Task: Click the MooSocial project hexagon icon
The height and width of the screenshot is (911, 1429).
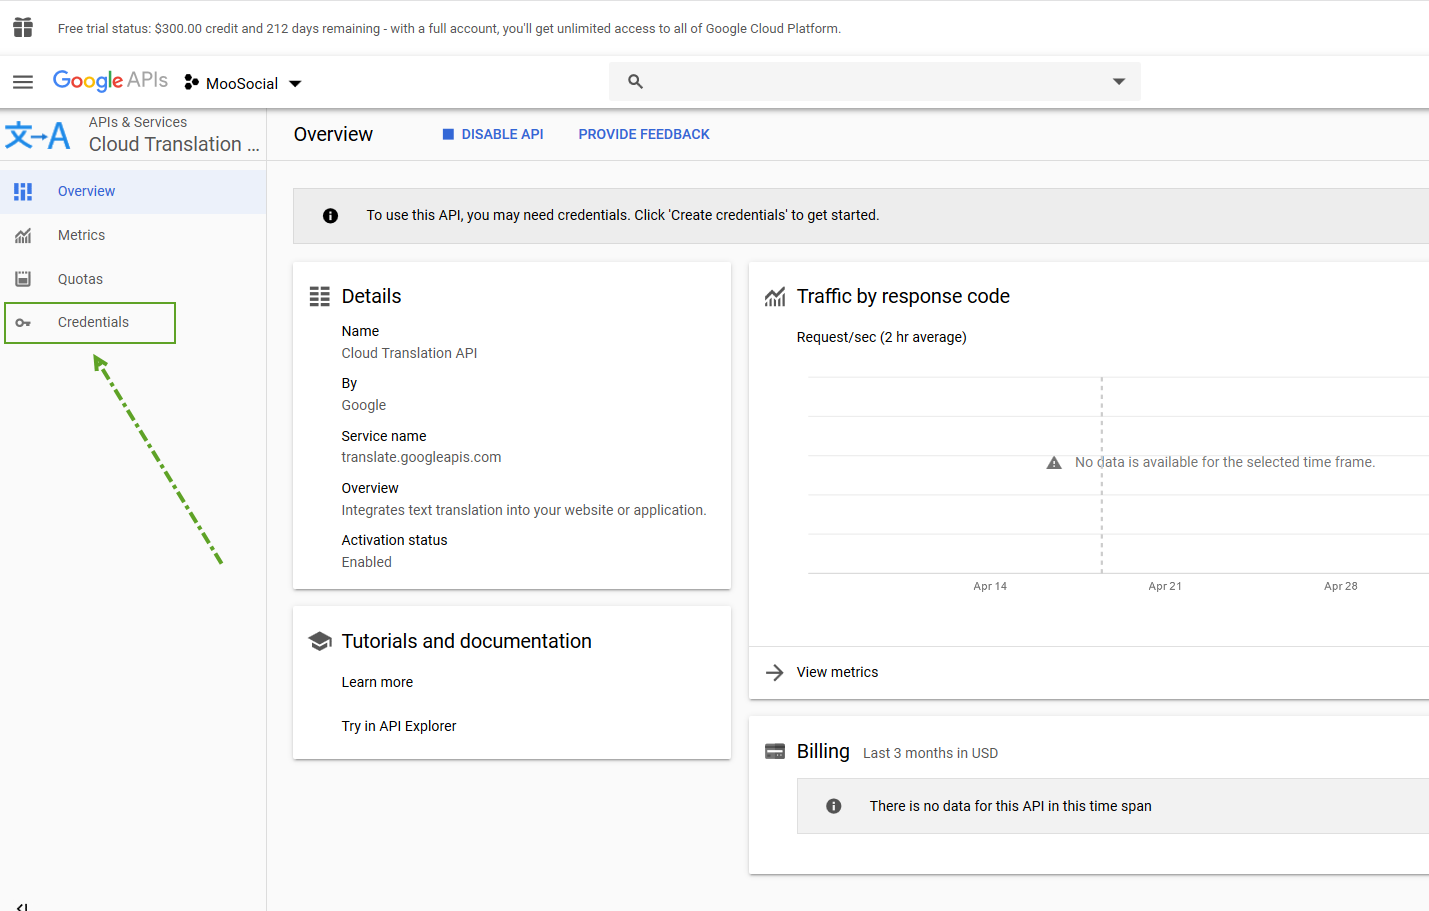Action: [191, 83]
